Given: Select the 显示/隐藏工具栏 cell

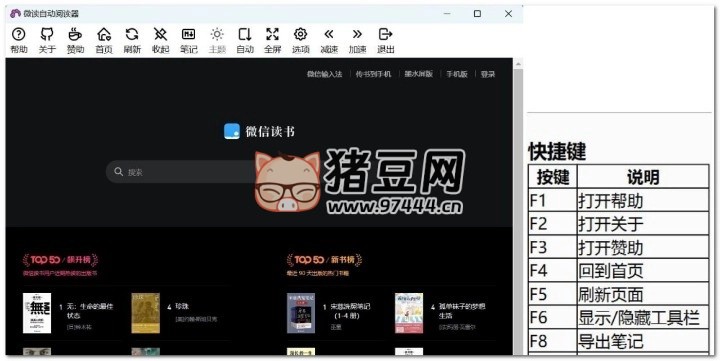Looking at the screenshot, I should point(643,317).
